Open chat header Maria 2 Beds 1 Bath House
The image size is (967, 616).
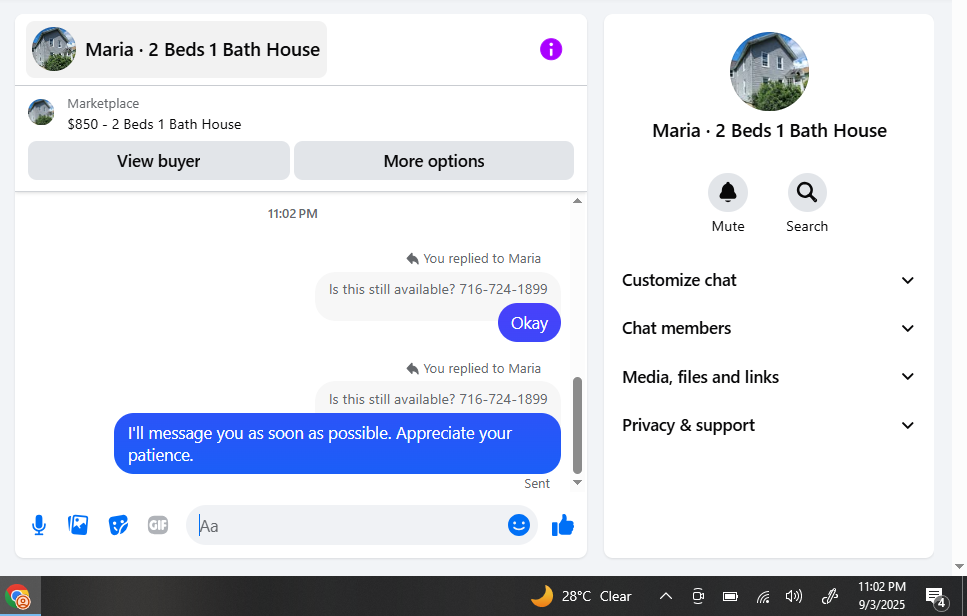pos(176,49)
